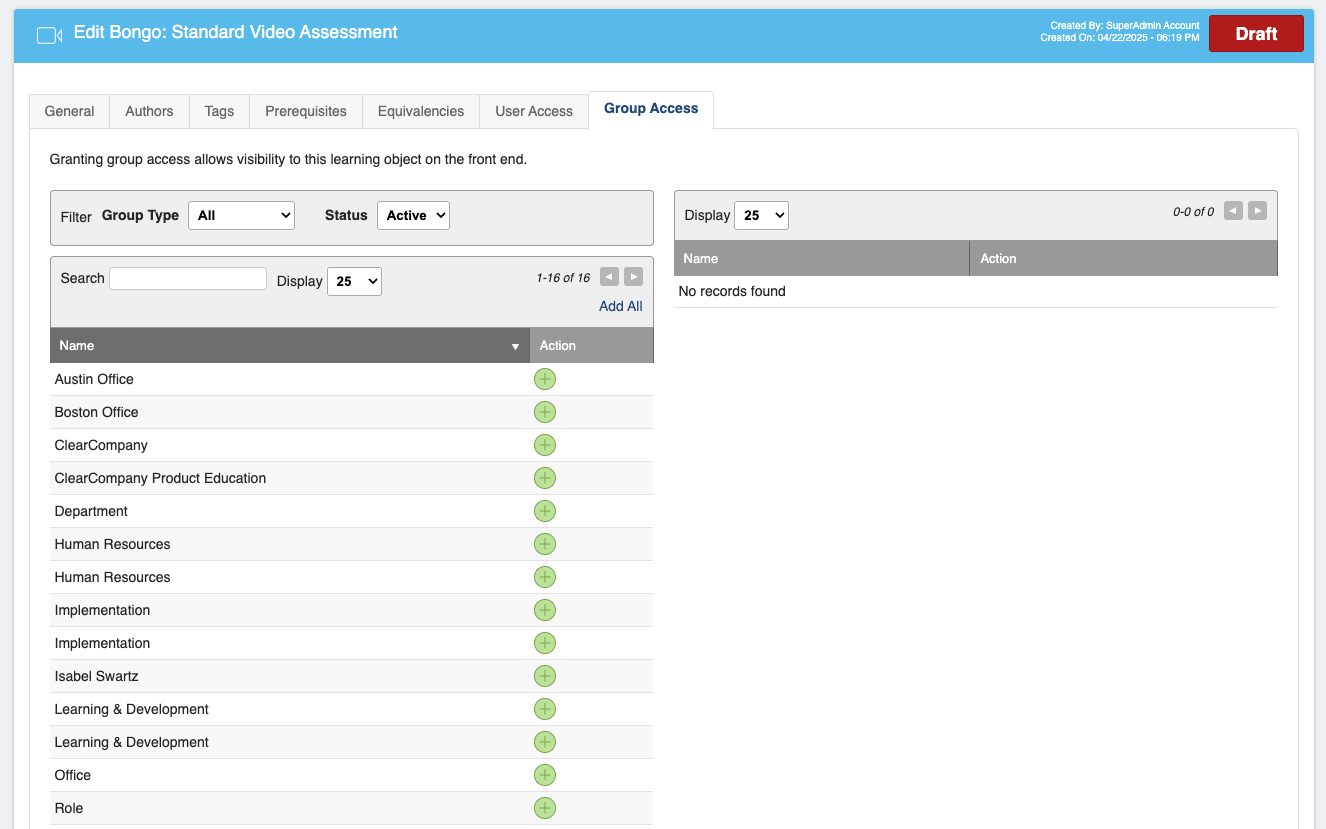Viewport: 1326px width, 829px height.
Task: Switch to the General tab
Action: coord(70,111)
